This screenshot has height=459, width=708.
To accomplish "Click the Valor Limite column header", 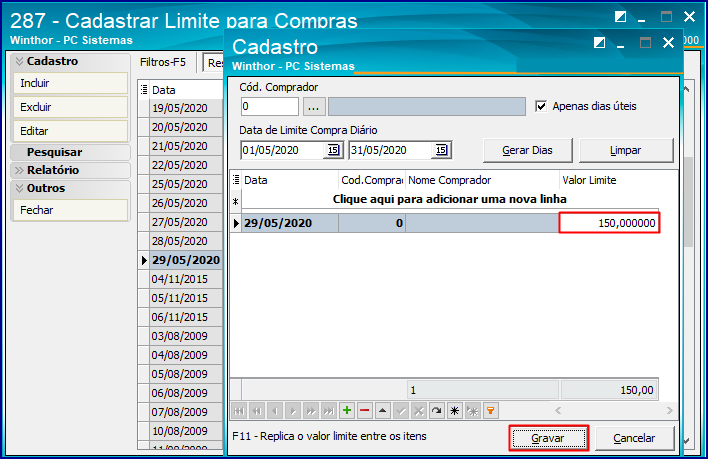I will [609, 180].
